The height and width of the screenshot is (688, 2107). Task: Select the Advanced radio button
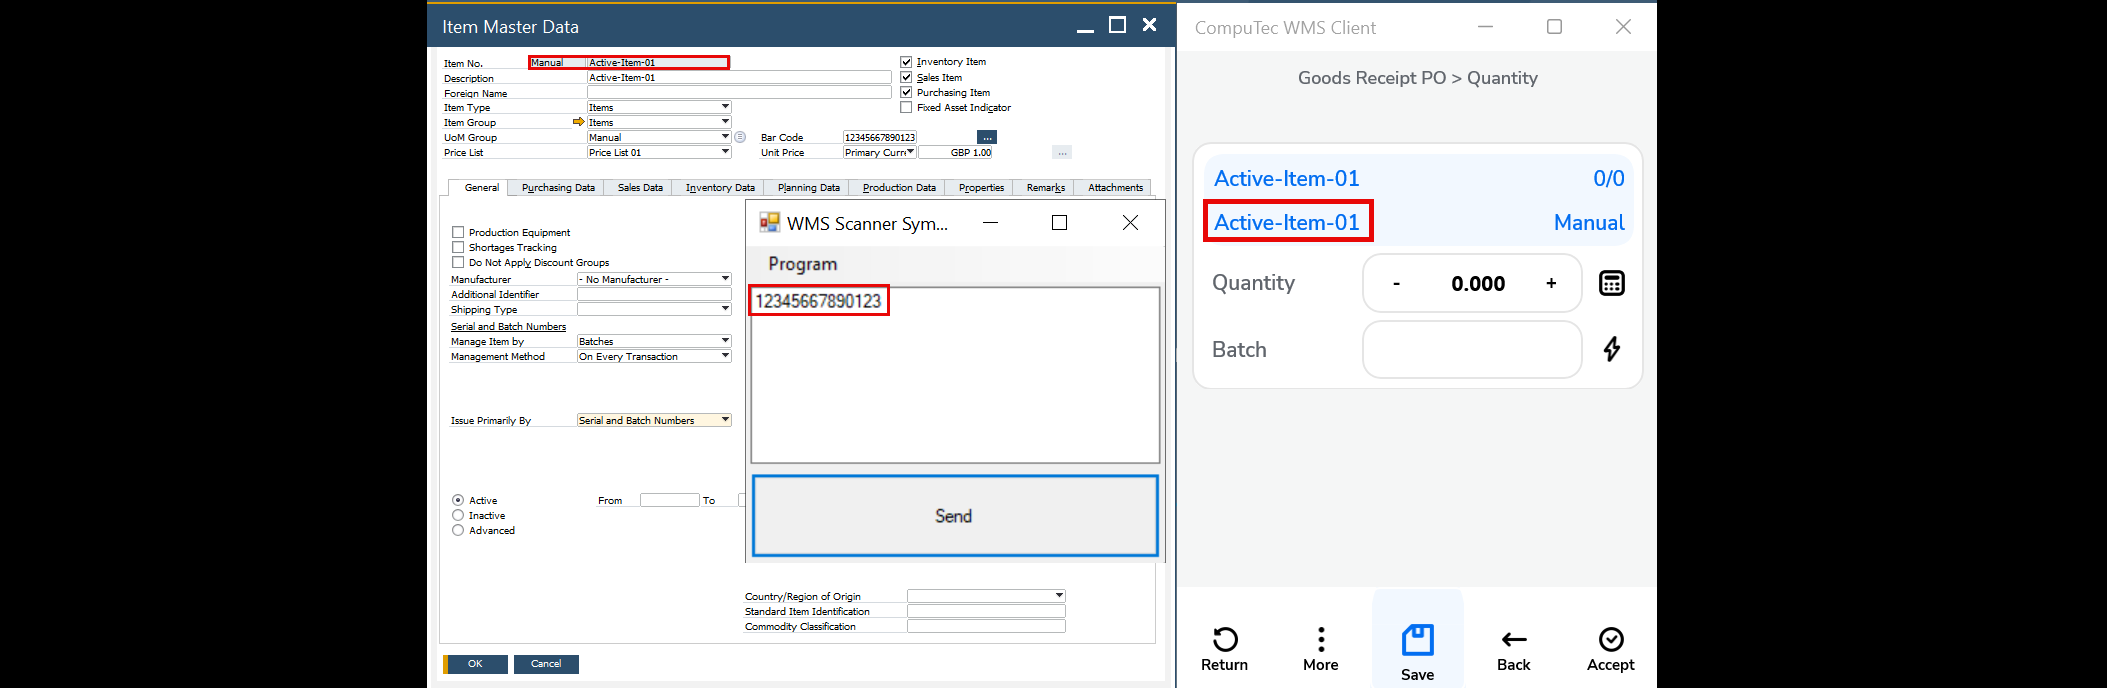pos(458,530)
